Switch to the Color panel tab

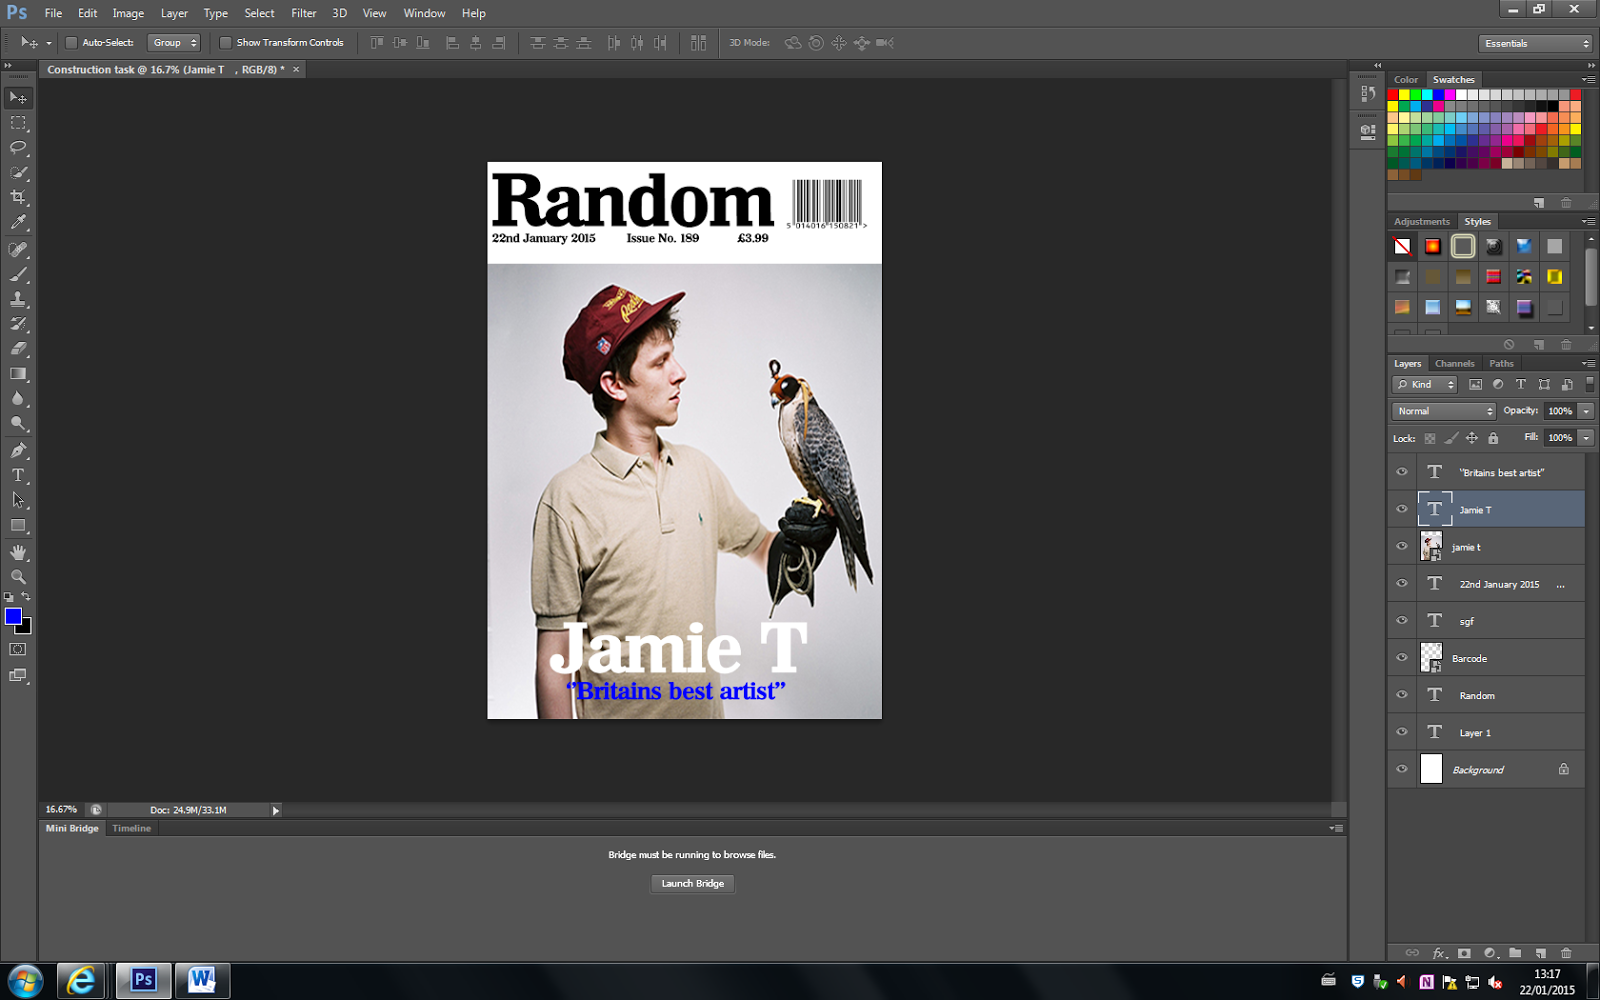(x=1406, y=80)
